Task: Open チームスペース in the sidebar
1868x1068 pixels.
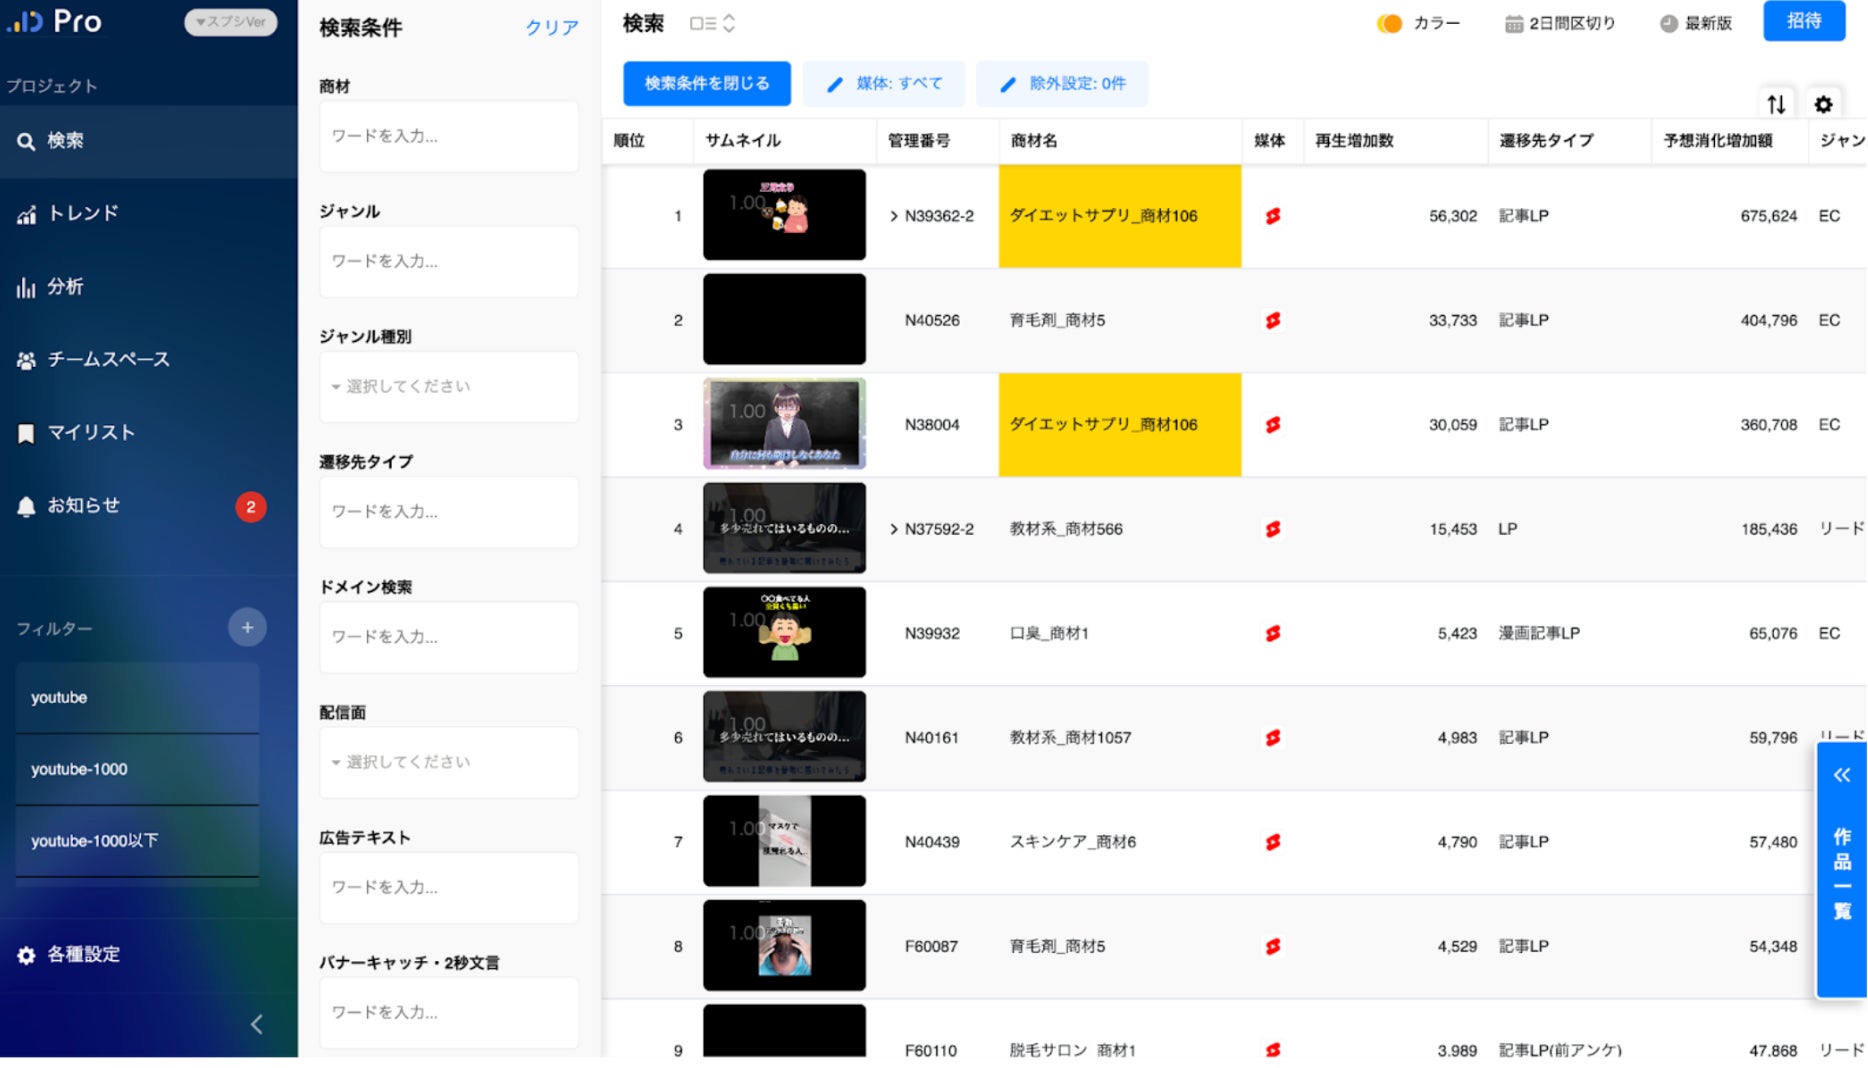Action: [x=148, y=359]
